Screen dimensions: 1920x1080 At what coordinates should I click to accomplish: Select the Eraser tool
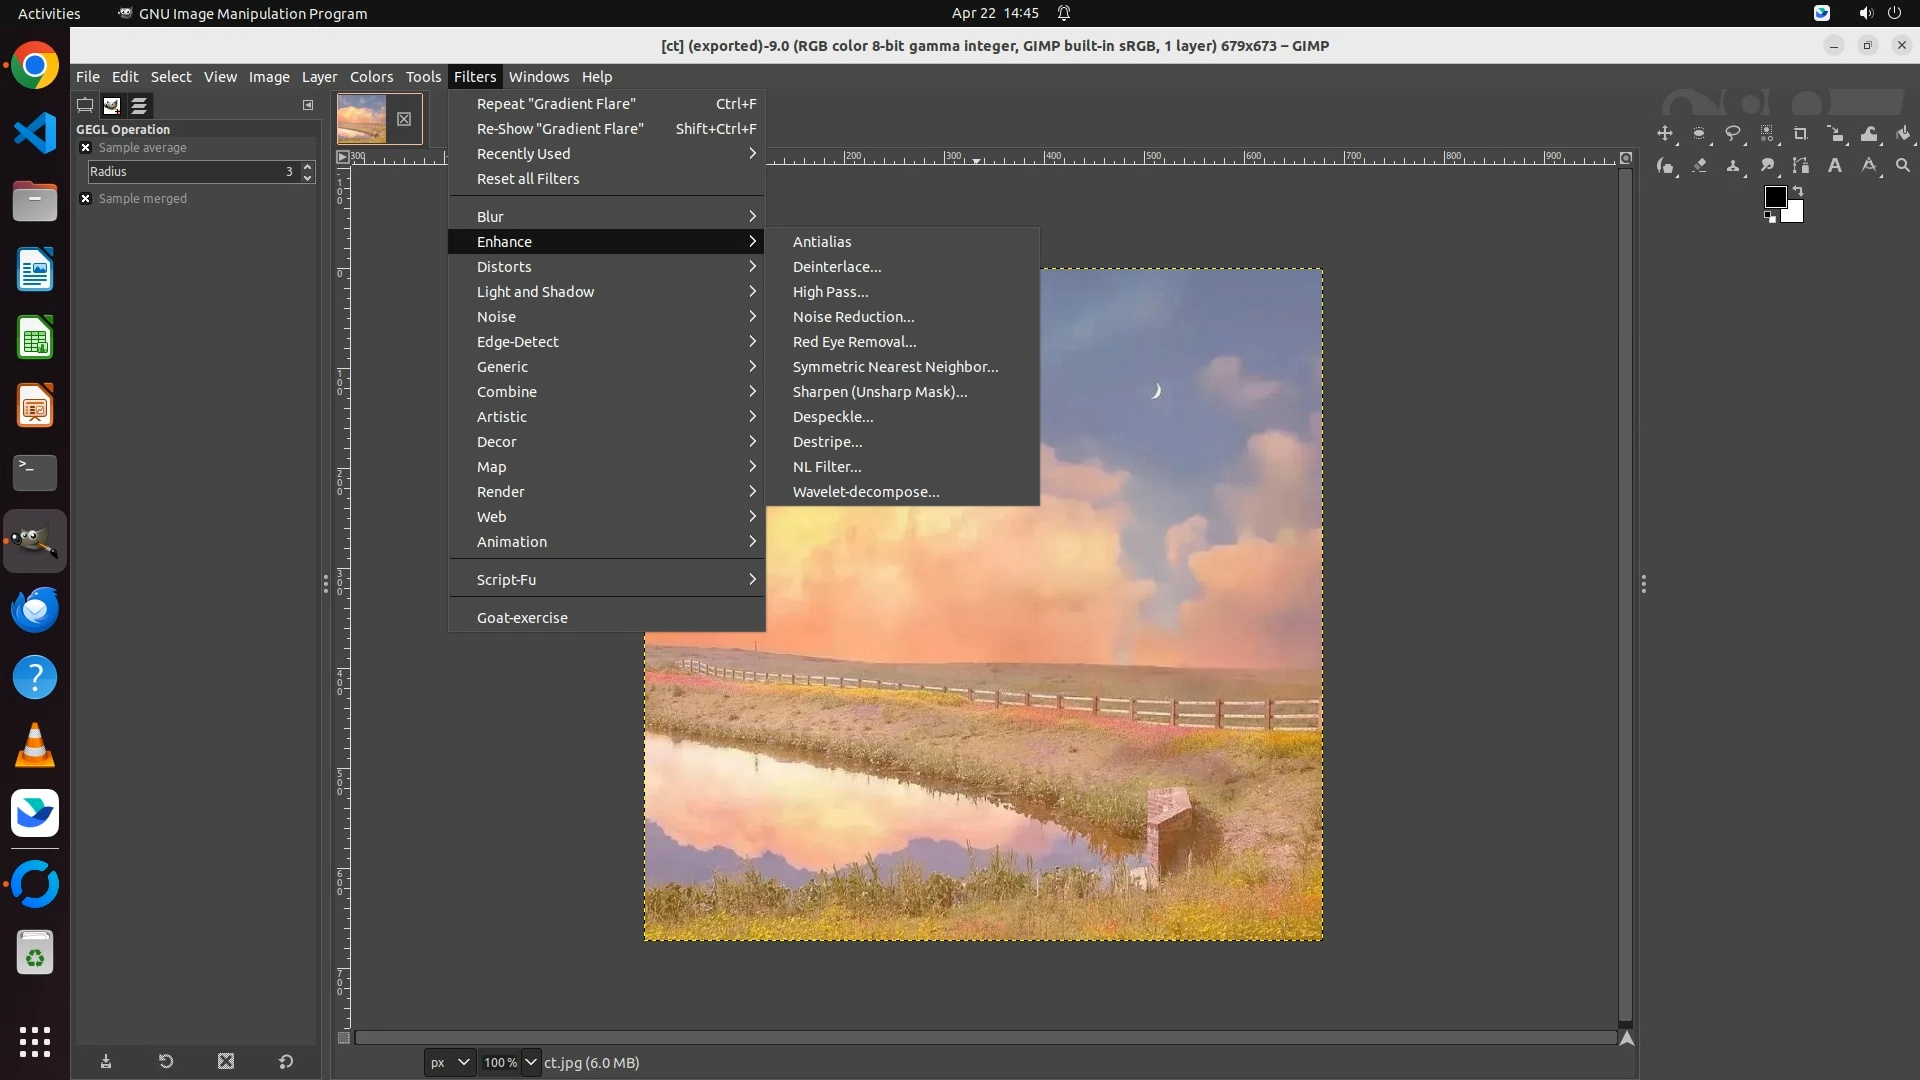(1699, 166)
